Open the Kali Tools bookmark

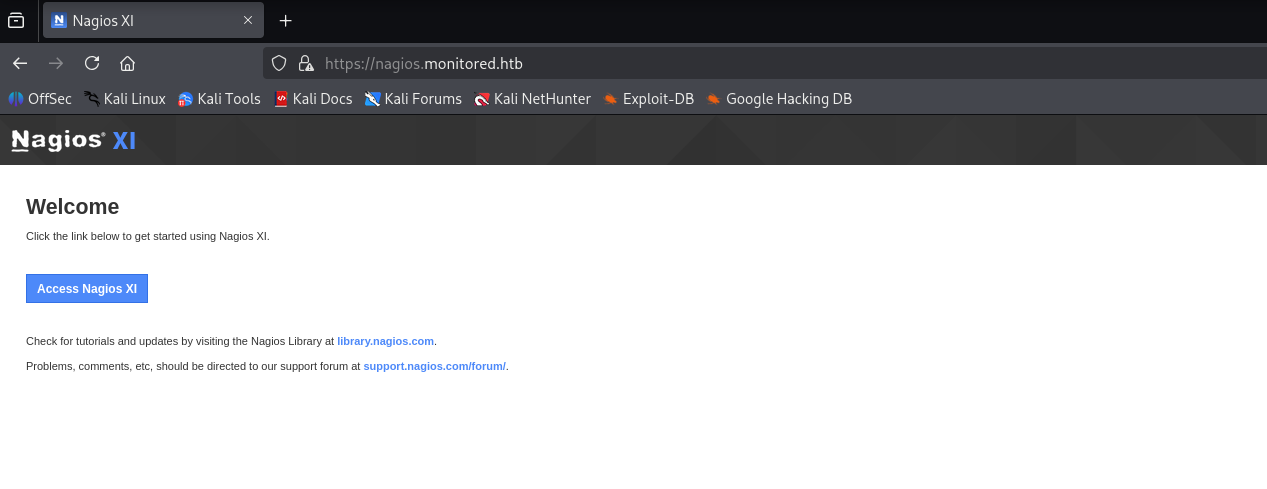219,98
